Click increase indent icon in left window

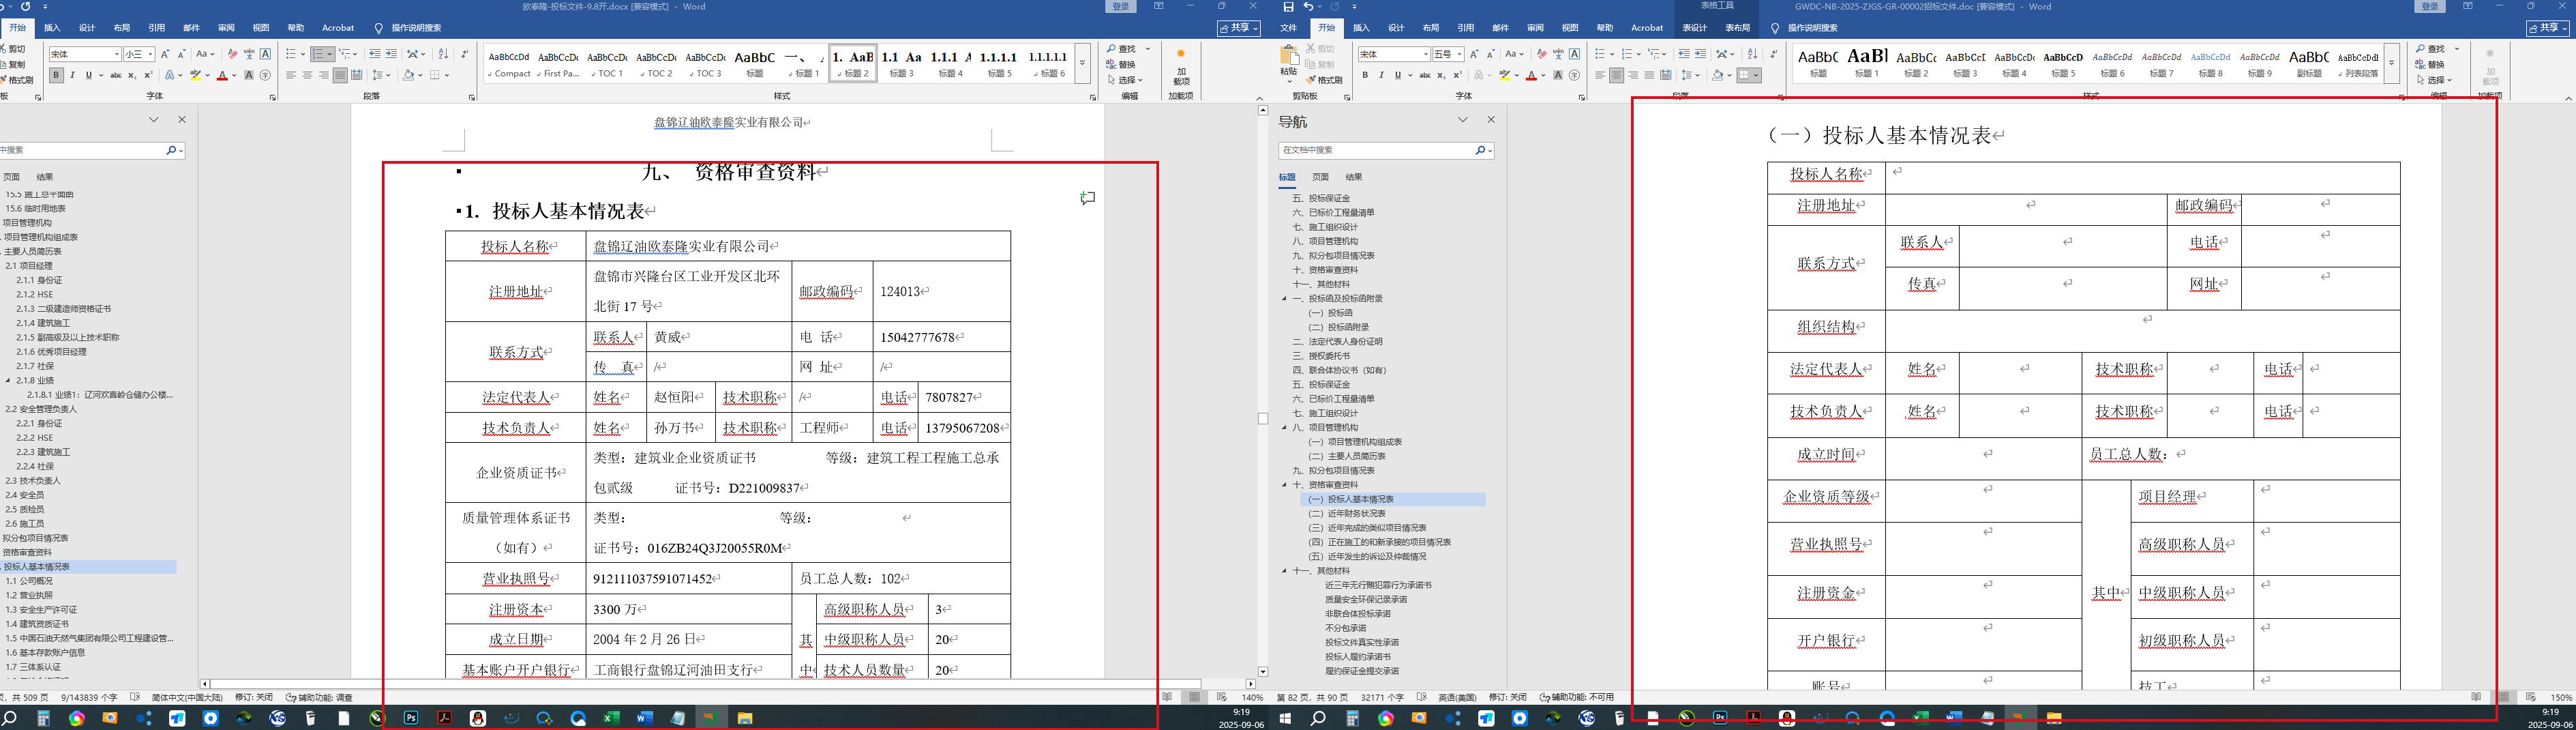391,54
